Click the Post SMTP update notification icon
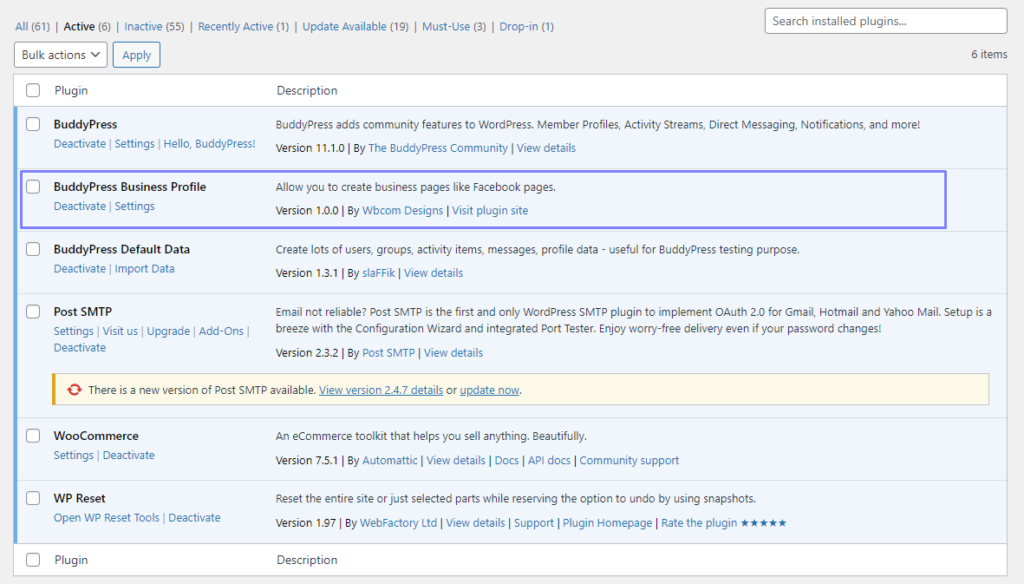 click(74, 389)
